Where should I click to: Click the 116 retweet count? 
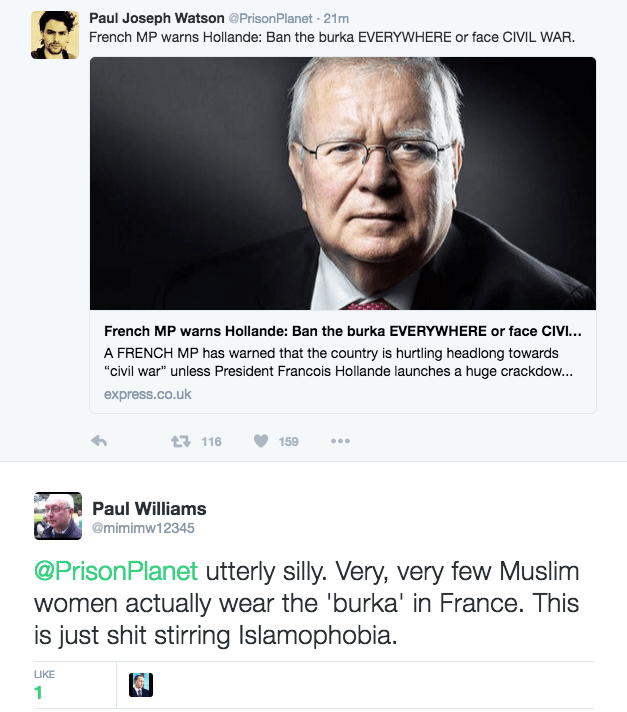[211, 441]
